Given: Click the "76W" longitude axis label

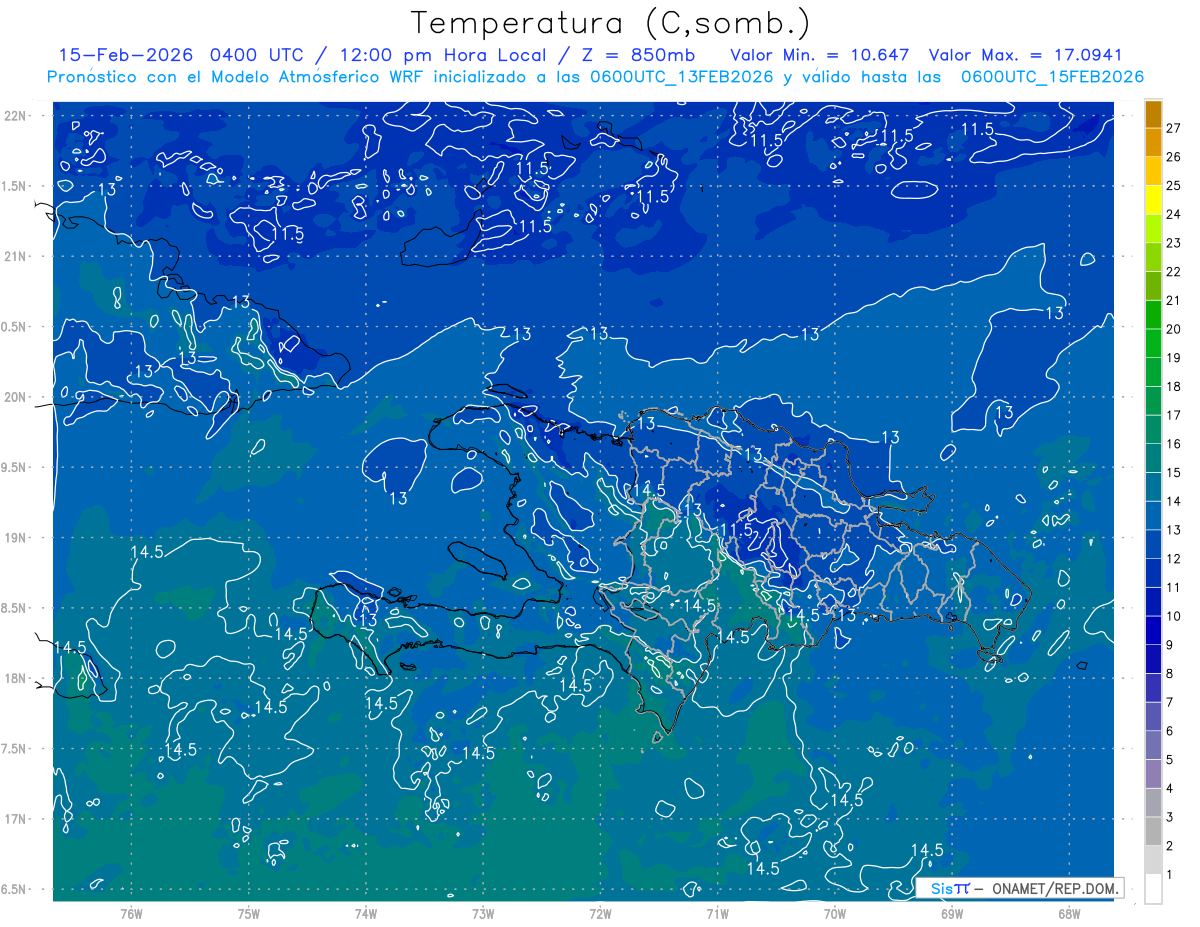Looking at the screenshot, I should click(x=131, y=913).
